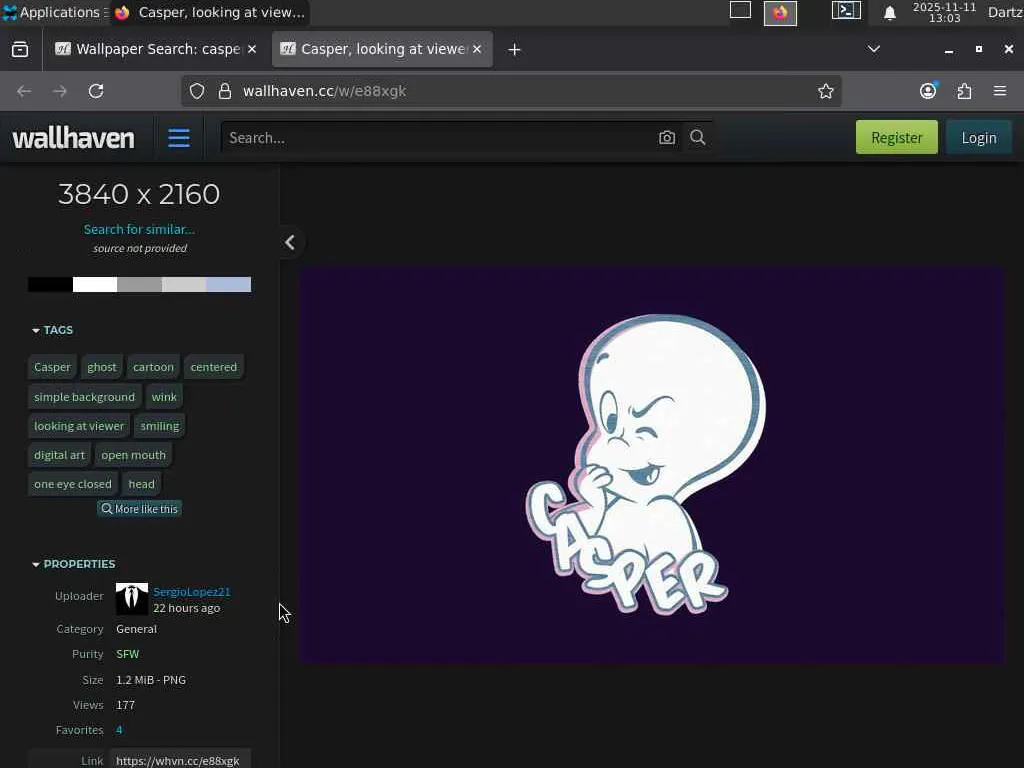The height and width of the screenshot is (768, 1024).
Task: Collapse the TAGS section
Action: click(52, 330)
